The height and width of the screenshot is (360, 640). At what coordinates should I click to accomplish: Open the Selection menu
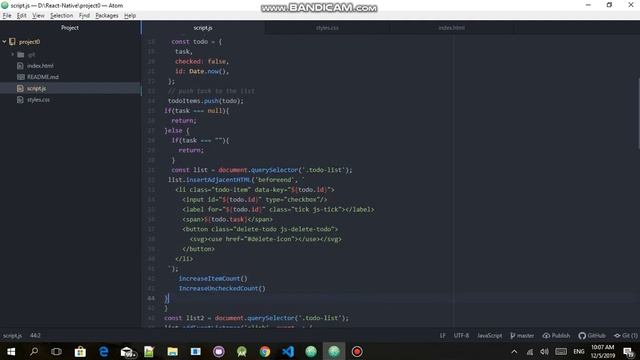[62, 16]
